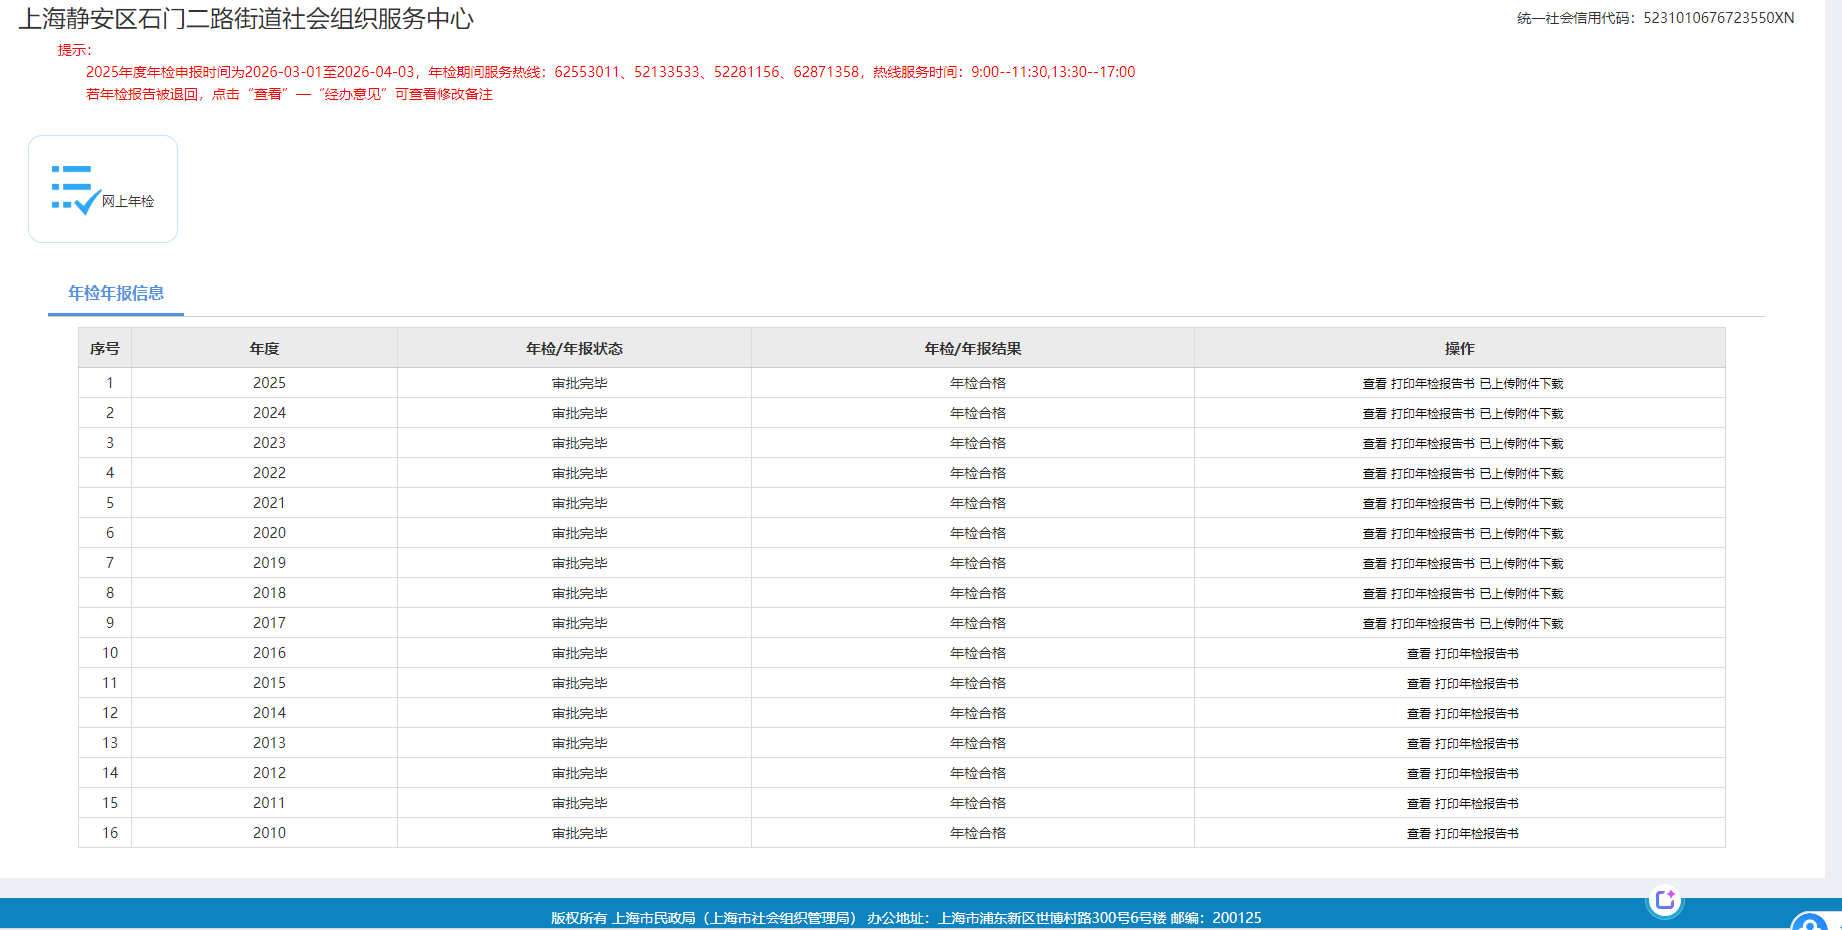The height and width of the screenshot is (930, 1842).
Task: Click 打印年检报告书 in the 2019 row
Action: (1432, 564)
